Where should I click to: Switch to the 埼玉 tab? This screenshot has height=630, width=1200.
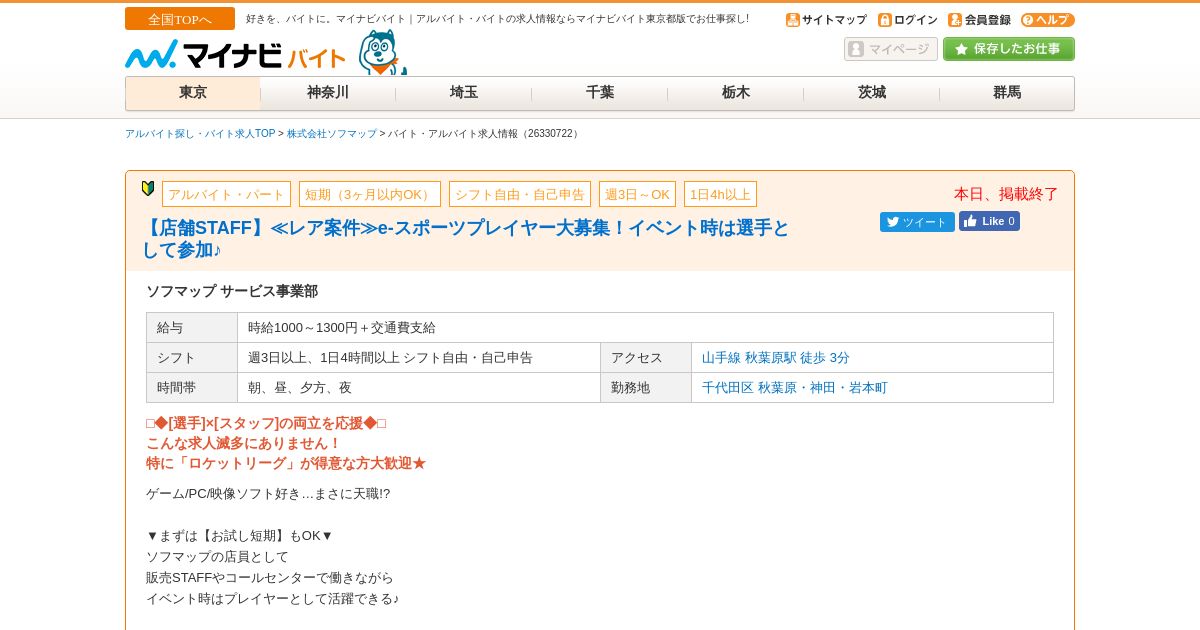[x=464, y=93]
